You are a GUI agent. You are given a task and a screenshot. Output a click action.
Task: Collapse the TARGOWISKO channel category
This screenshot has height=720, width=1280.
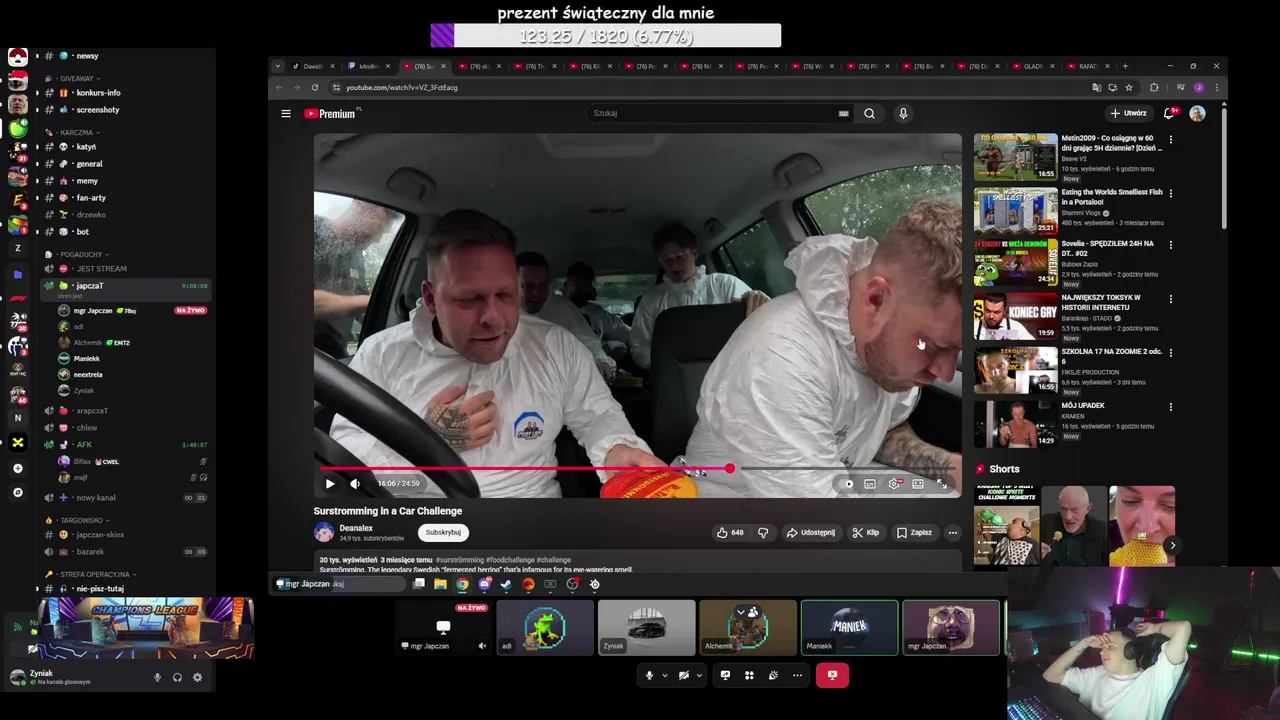[x=82, y=520]
